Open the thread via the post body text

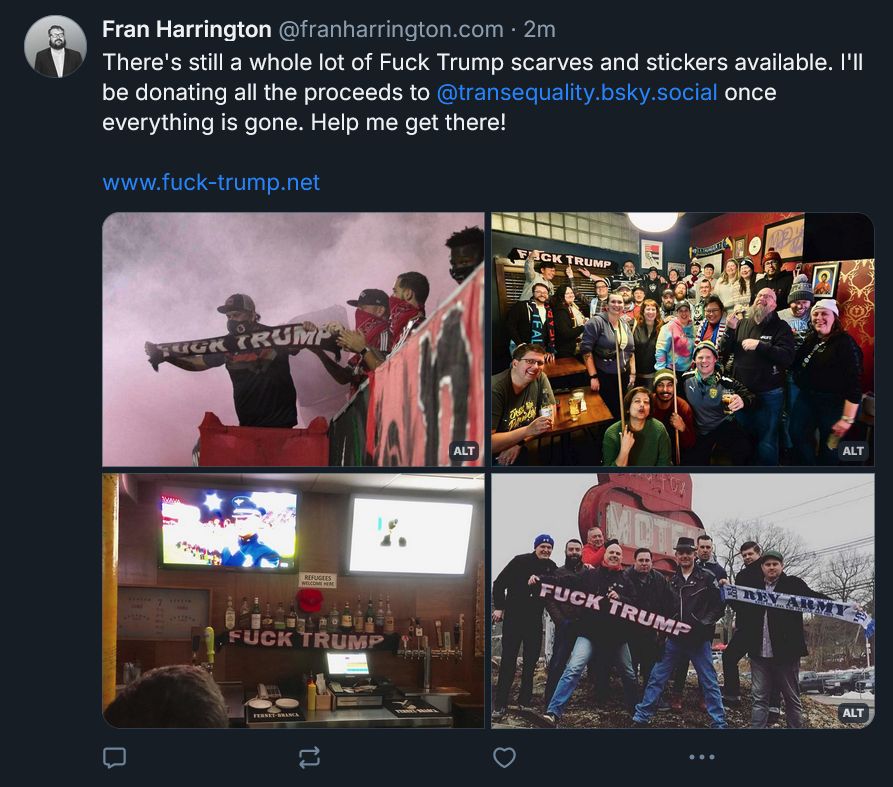tap(482, 92)
